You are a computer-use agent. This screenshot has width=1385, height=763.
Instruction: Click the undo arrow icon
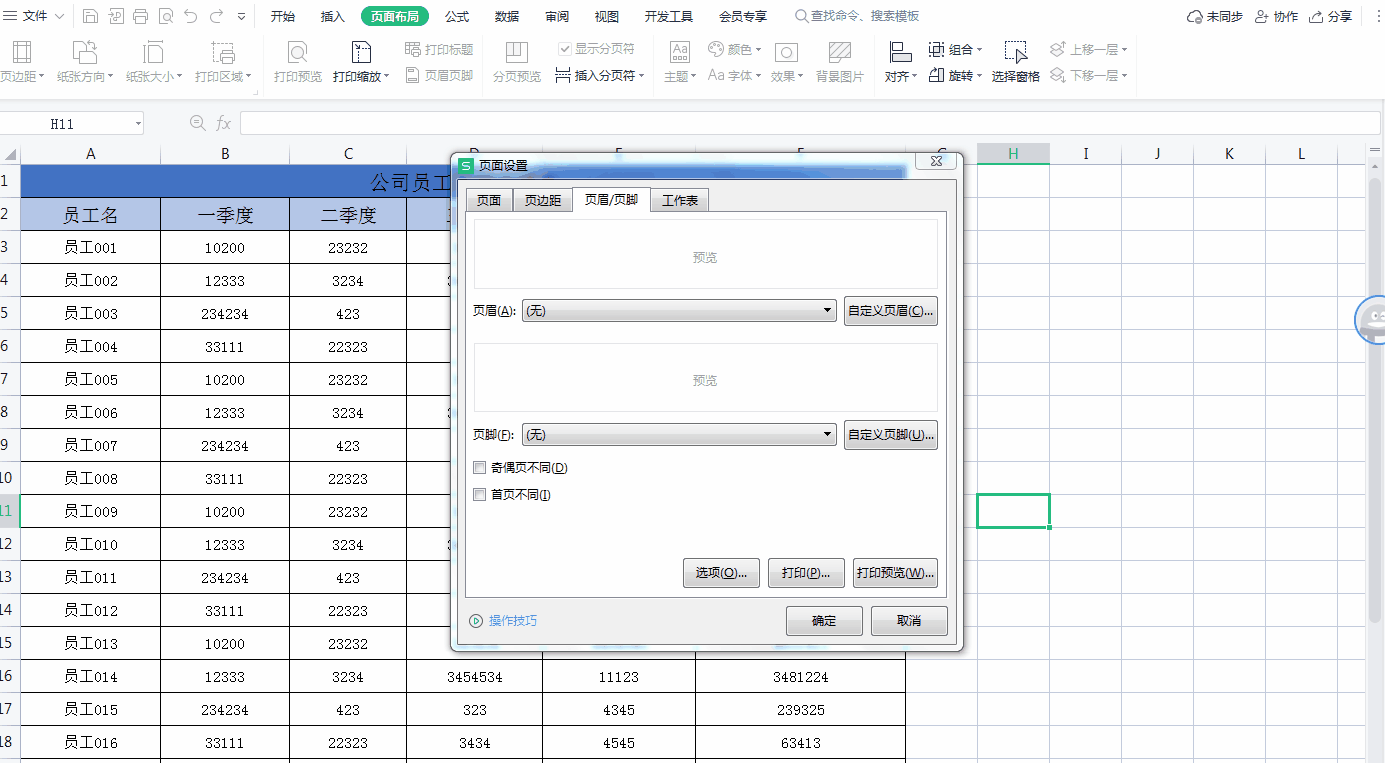191,16
